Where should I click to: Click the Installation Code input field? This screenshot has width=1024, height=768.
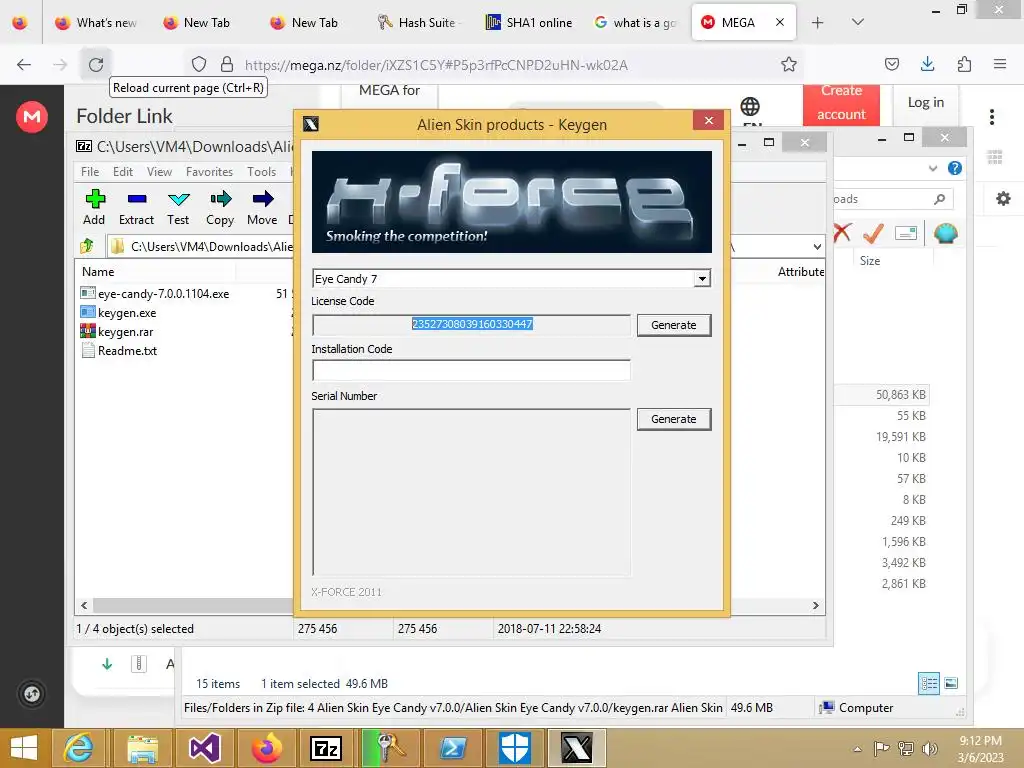pyautogui.click(x=472, y=370)
